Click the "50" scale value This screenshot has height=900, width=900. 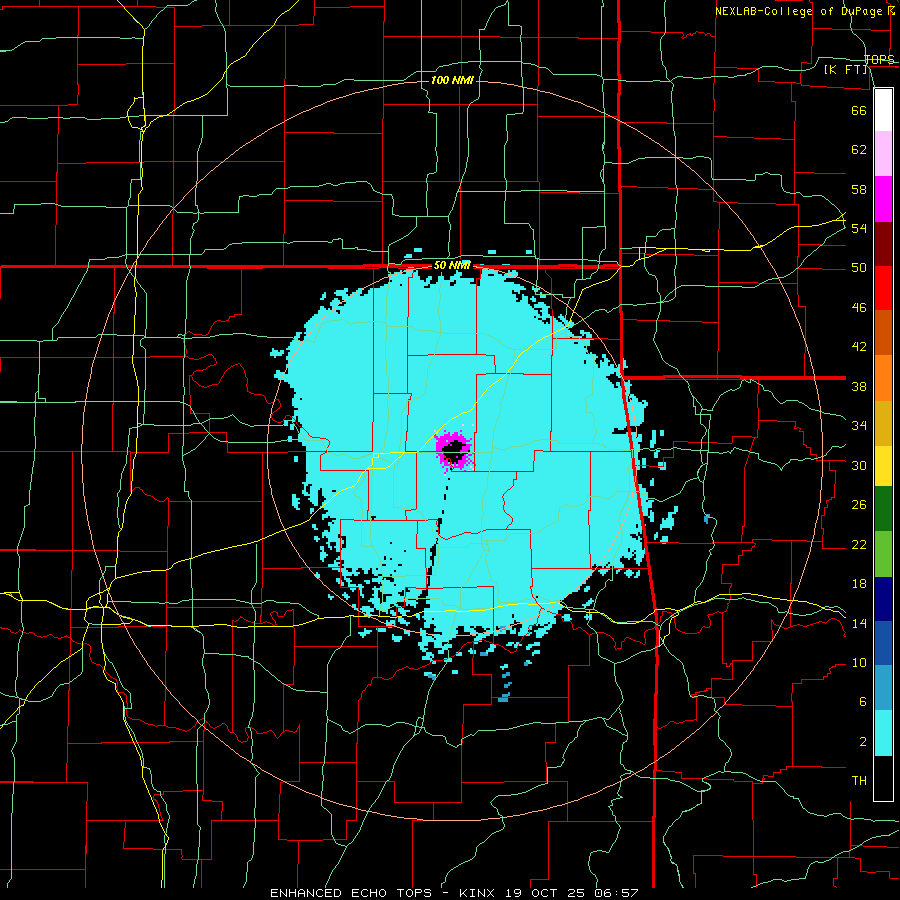click(859, 268)
